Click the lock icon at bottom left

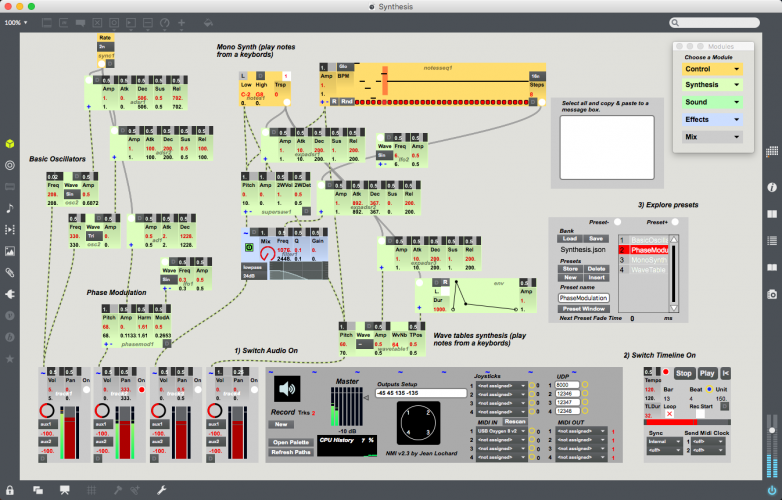point(9,490)
